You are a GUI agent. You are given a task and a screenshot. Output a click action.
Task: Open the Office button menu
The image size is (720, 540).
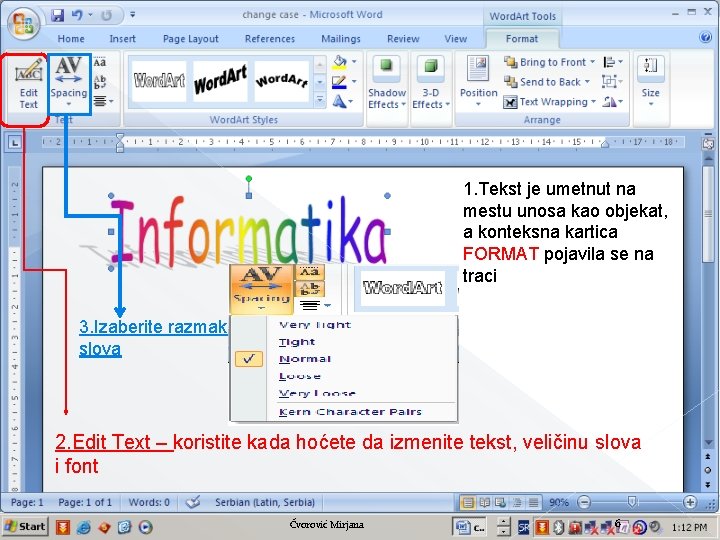(24, 23)
